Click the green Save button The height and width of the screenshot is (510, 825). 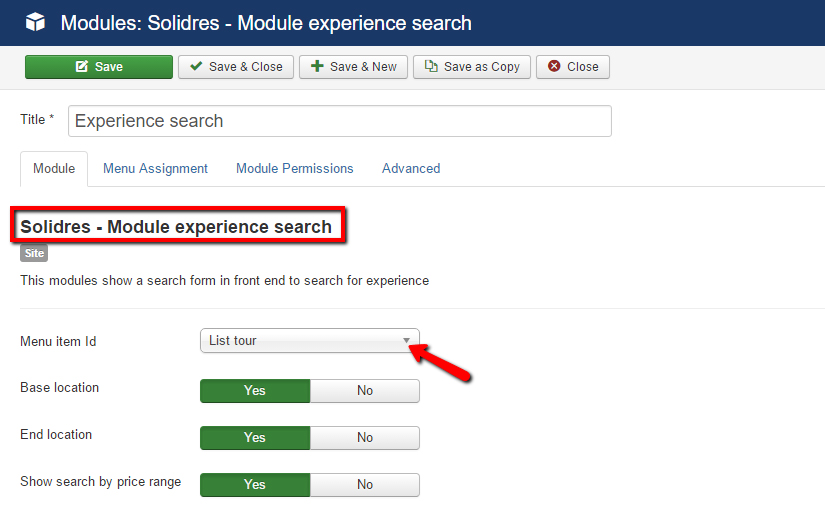99,67
